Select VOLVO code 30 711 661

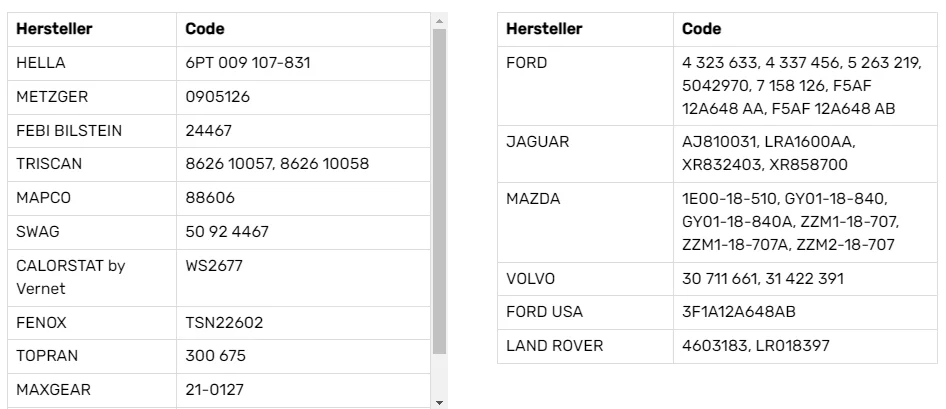pos(719,279)
